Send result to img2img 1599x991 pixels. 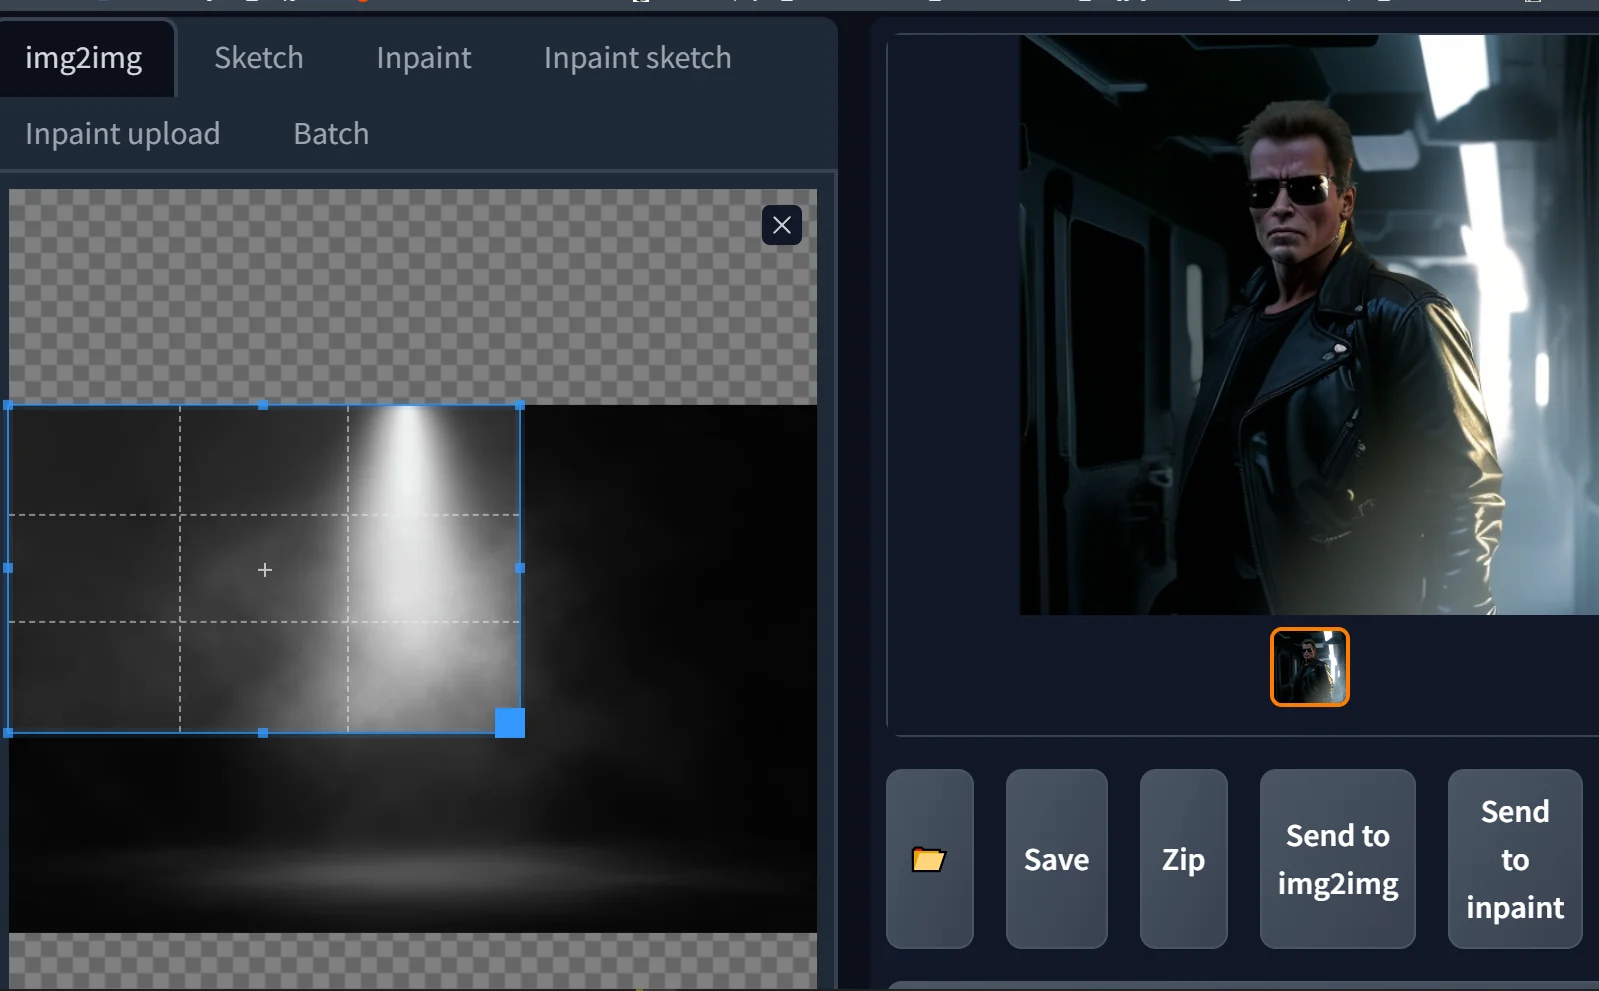[x=1337, y=859]
